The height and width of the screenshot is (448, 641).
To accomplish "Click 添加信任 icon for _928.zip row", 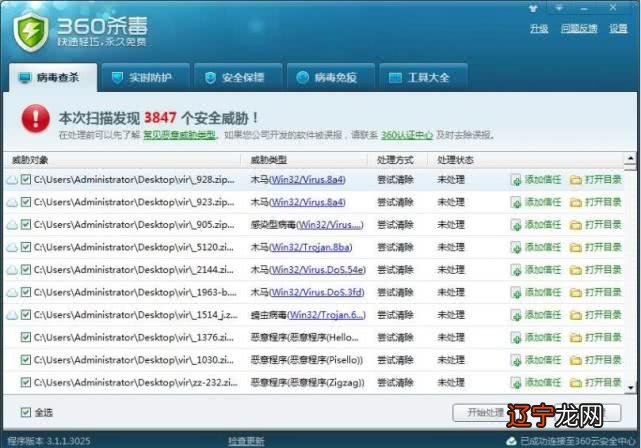I will coord(516,180).
